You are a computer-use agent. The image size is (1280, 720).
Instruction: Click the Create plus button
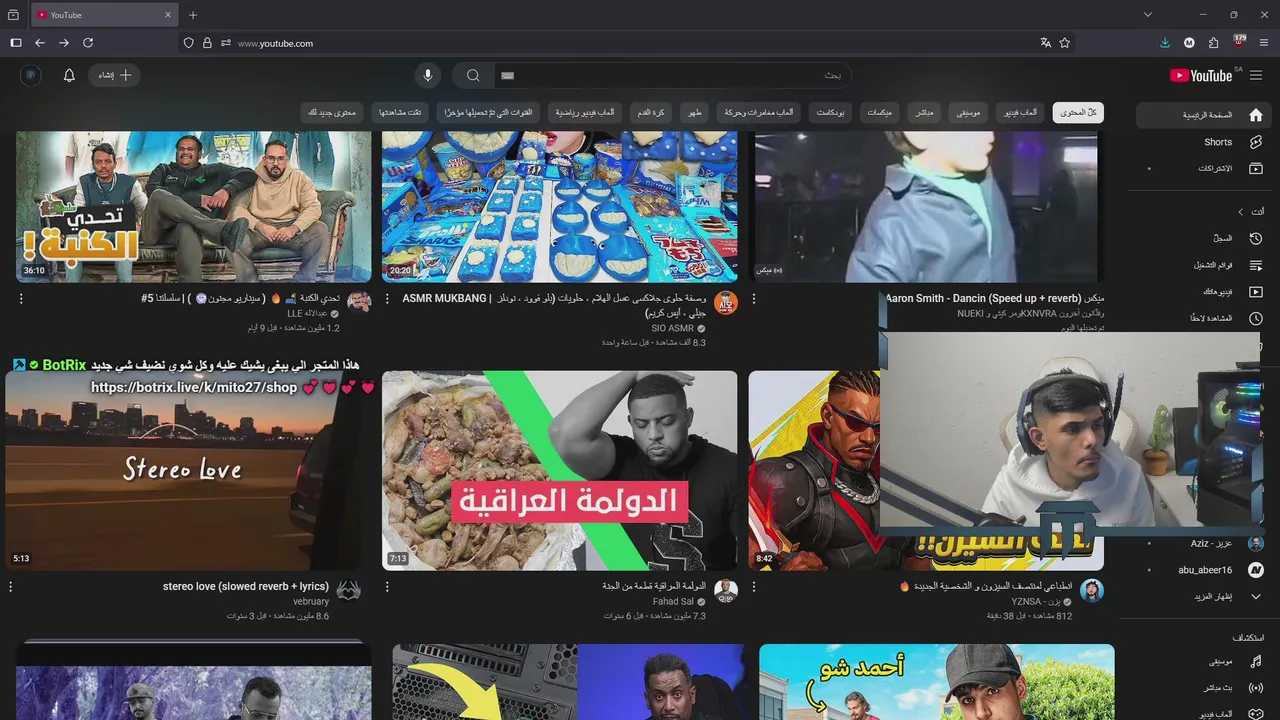(115, 75)
